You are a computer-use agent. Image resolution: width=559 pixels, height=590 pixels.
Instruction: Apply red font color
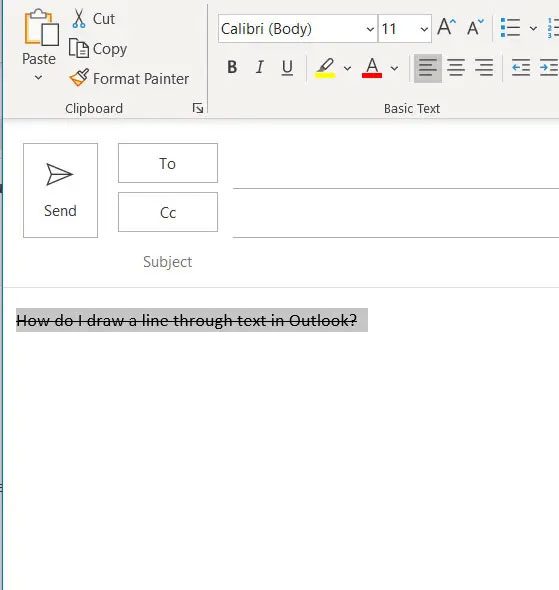372,68
